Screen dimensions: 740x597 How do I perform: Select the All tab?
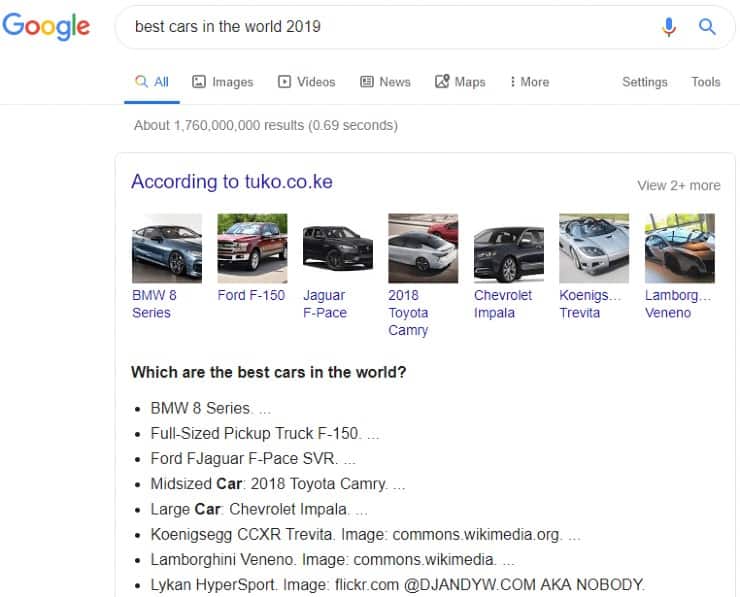pos(152,82)
